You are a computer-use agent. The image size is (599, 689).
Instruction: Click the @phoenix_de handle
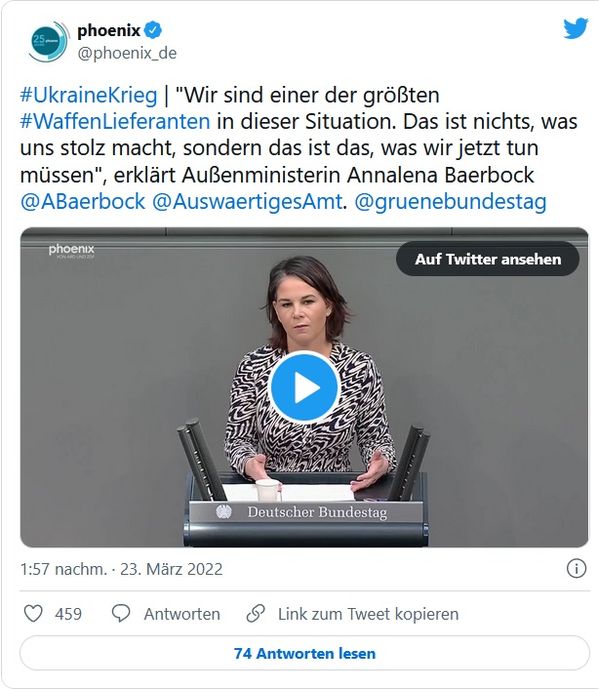click(x=127, y=53)
